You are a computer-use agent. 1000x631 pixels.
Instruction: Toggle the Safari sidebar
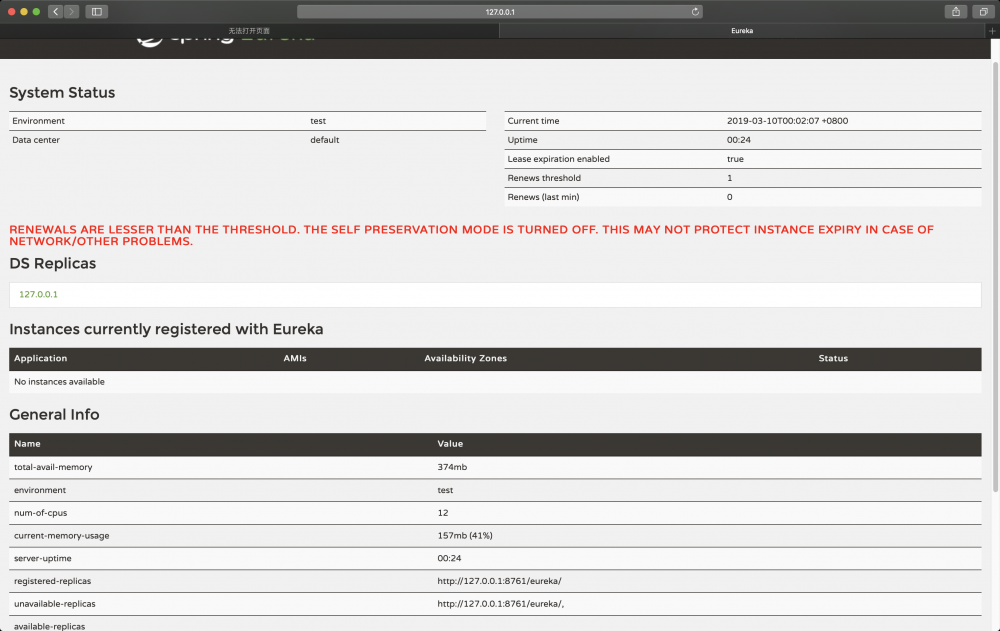97,11
